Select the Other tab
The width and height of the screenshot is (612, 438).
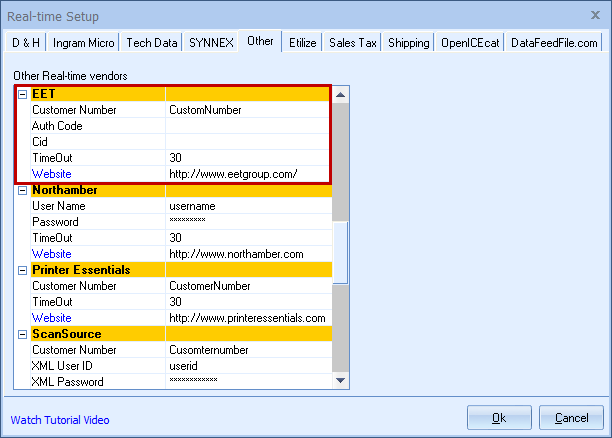pos(260,41)
